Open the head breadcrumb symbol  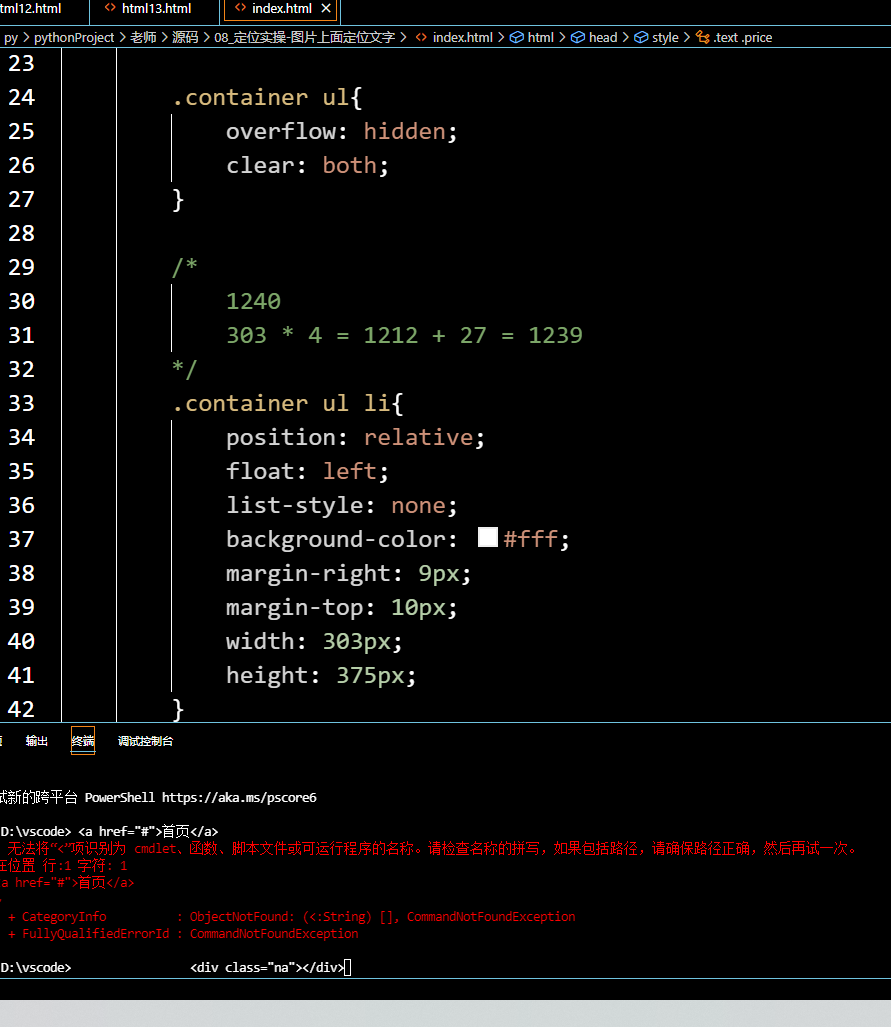point(603,37)
